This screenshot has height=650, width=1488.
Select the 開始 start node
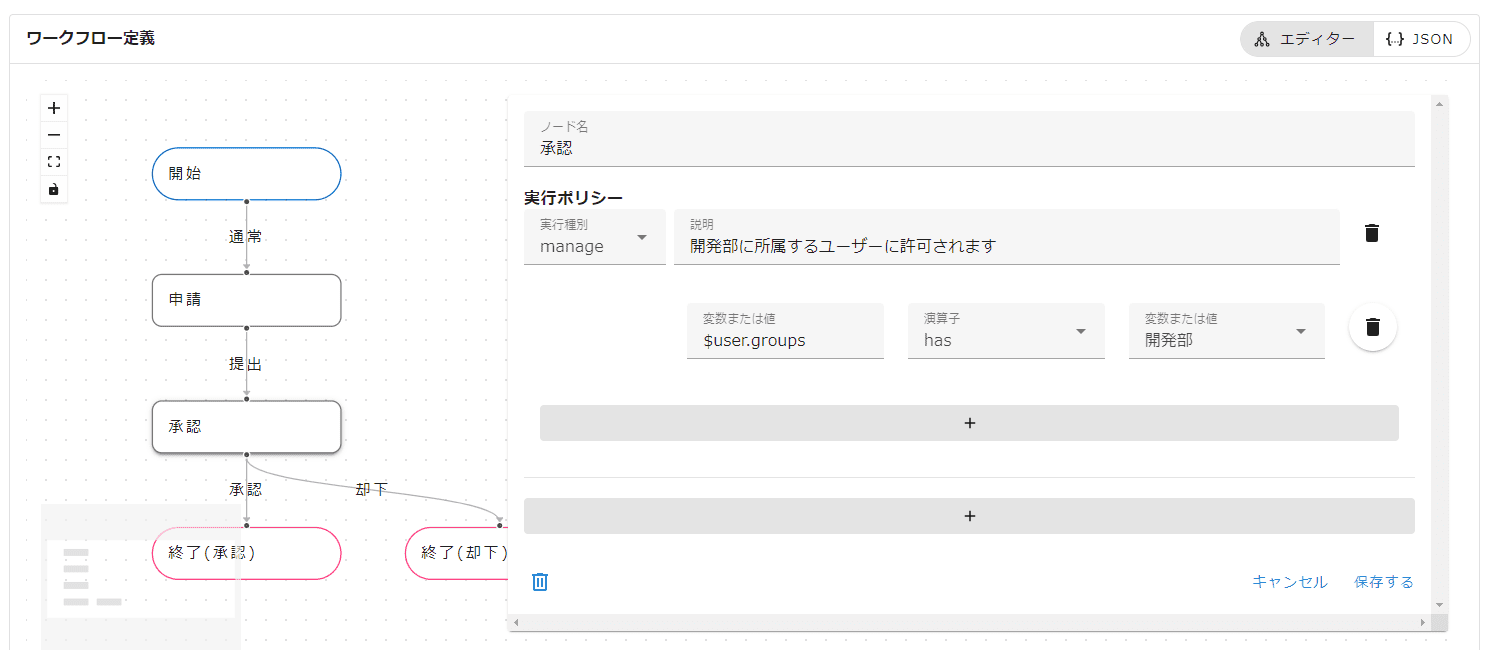(247, 174)
